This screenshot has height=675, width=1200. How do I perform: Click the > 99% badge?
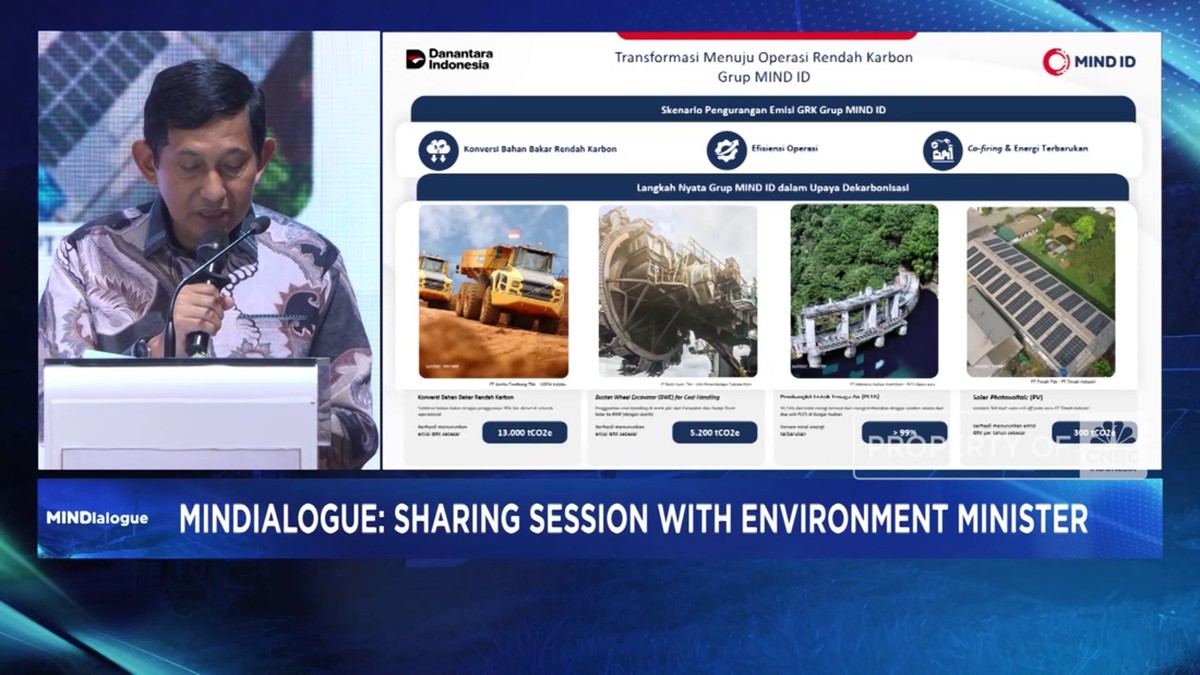904,432
